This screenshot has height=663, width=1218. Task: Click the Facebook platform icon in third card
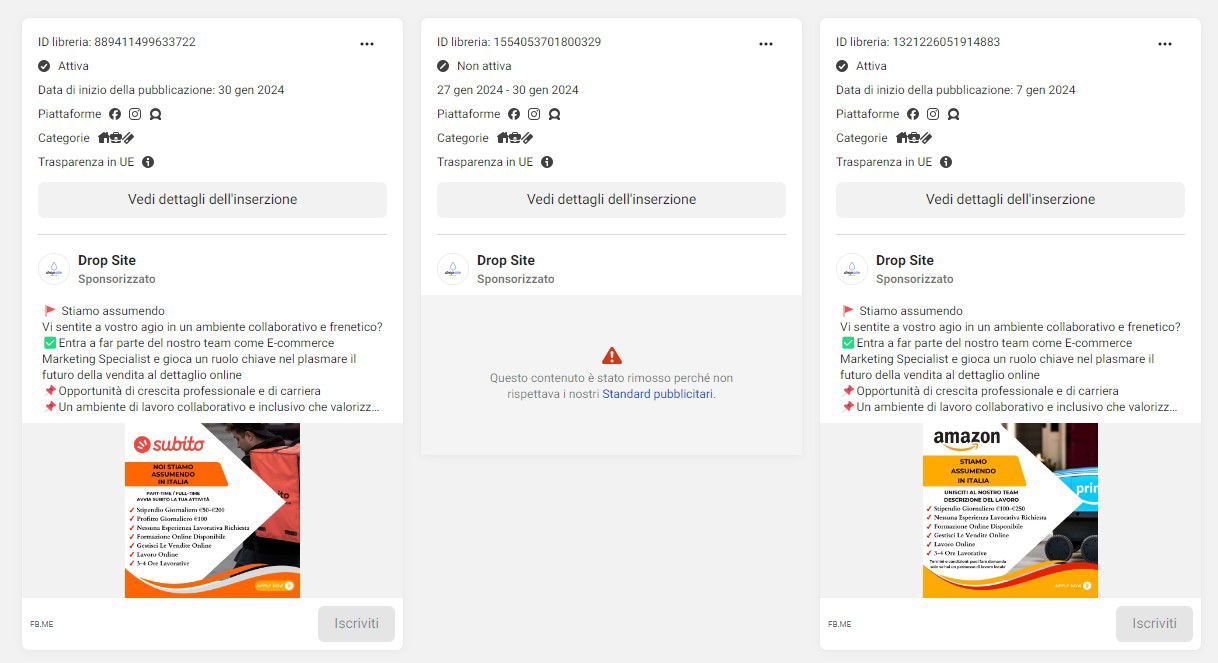coord(913,114)
